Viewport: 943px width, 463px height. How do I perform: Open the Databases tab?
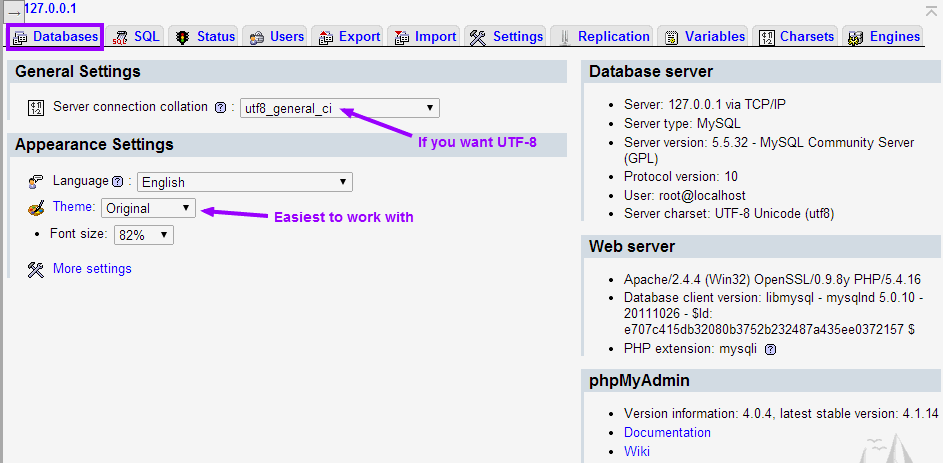click(x=55, y=37)
